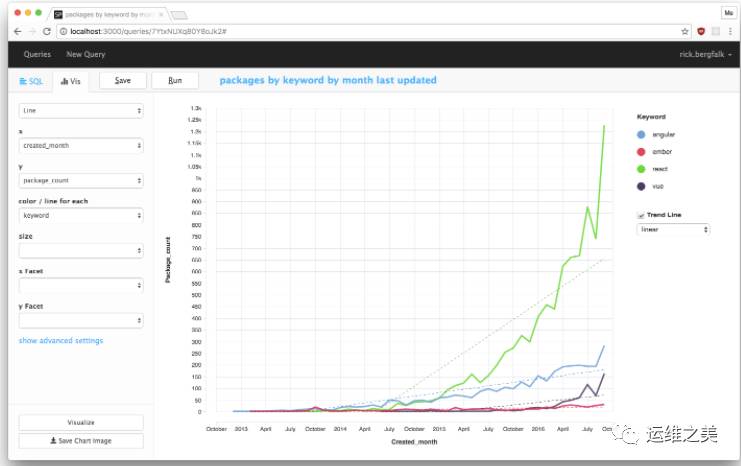Screen dimensions: 741x466
Task: Reload the page with refresh icon
Action: [x=46, y=31]
